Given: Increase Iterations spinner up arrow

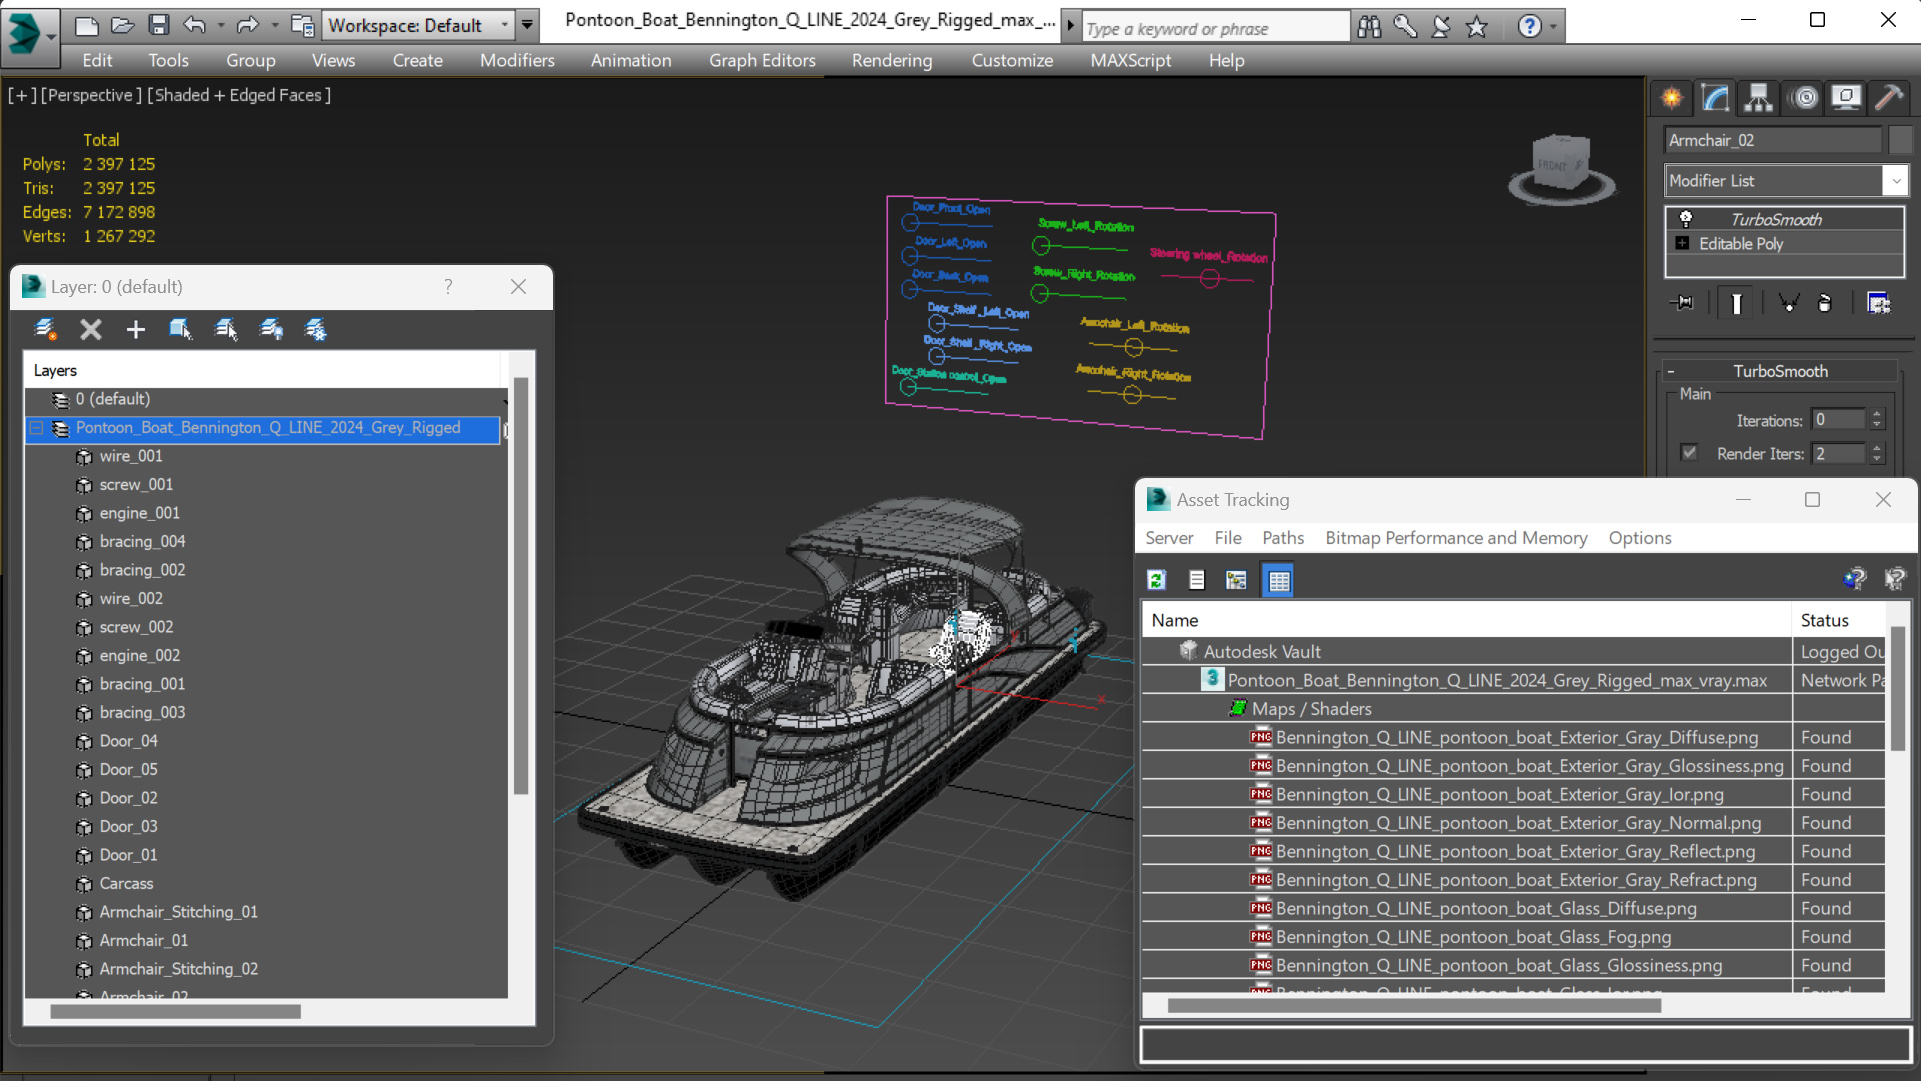Looking at the screenshot, I should (1877, 414).
